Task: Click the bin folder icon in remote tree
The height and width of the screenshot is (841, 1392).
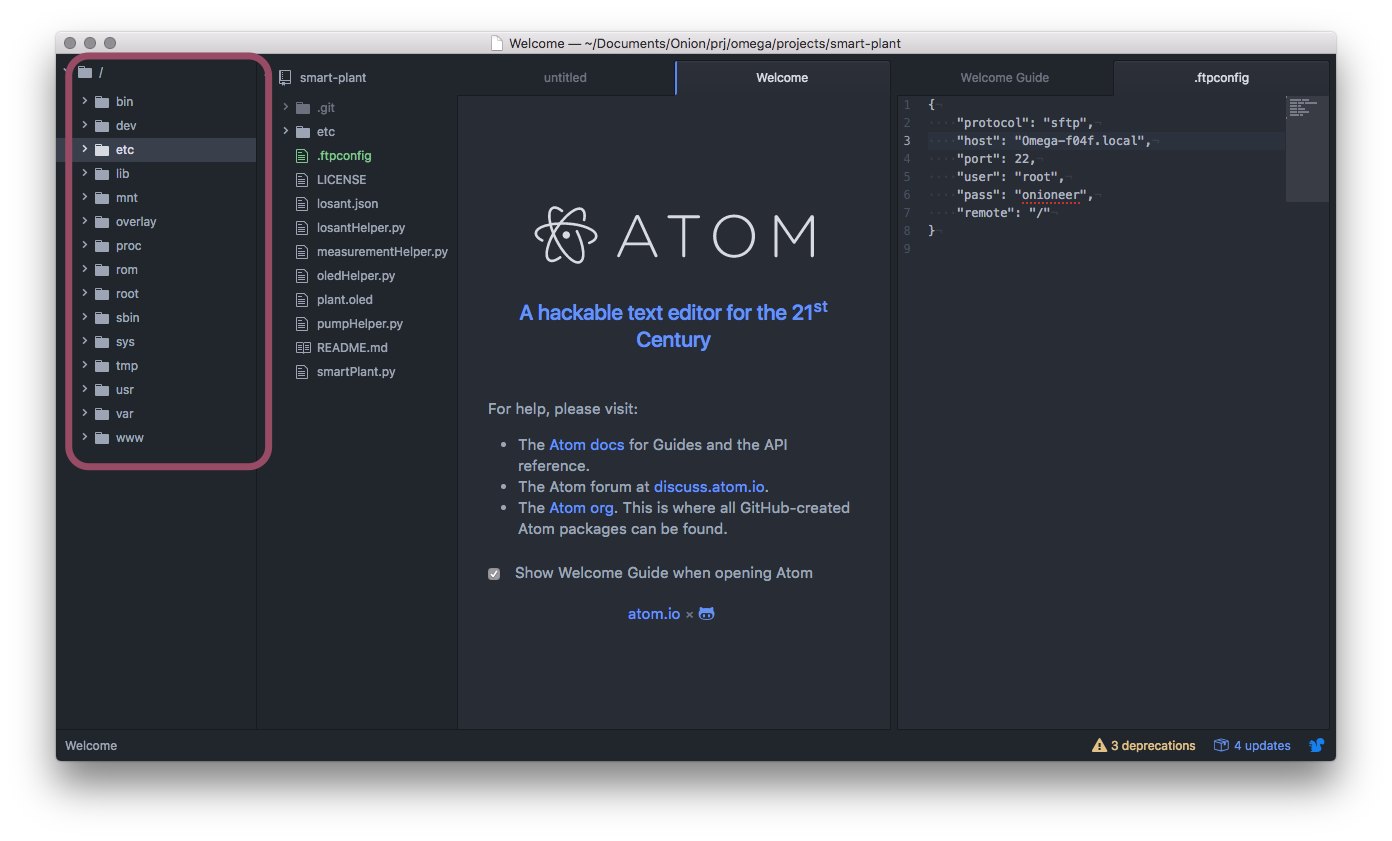Action: tap(101, 102)
